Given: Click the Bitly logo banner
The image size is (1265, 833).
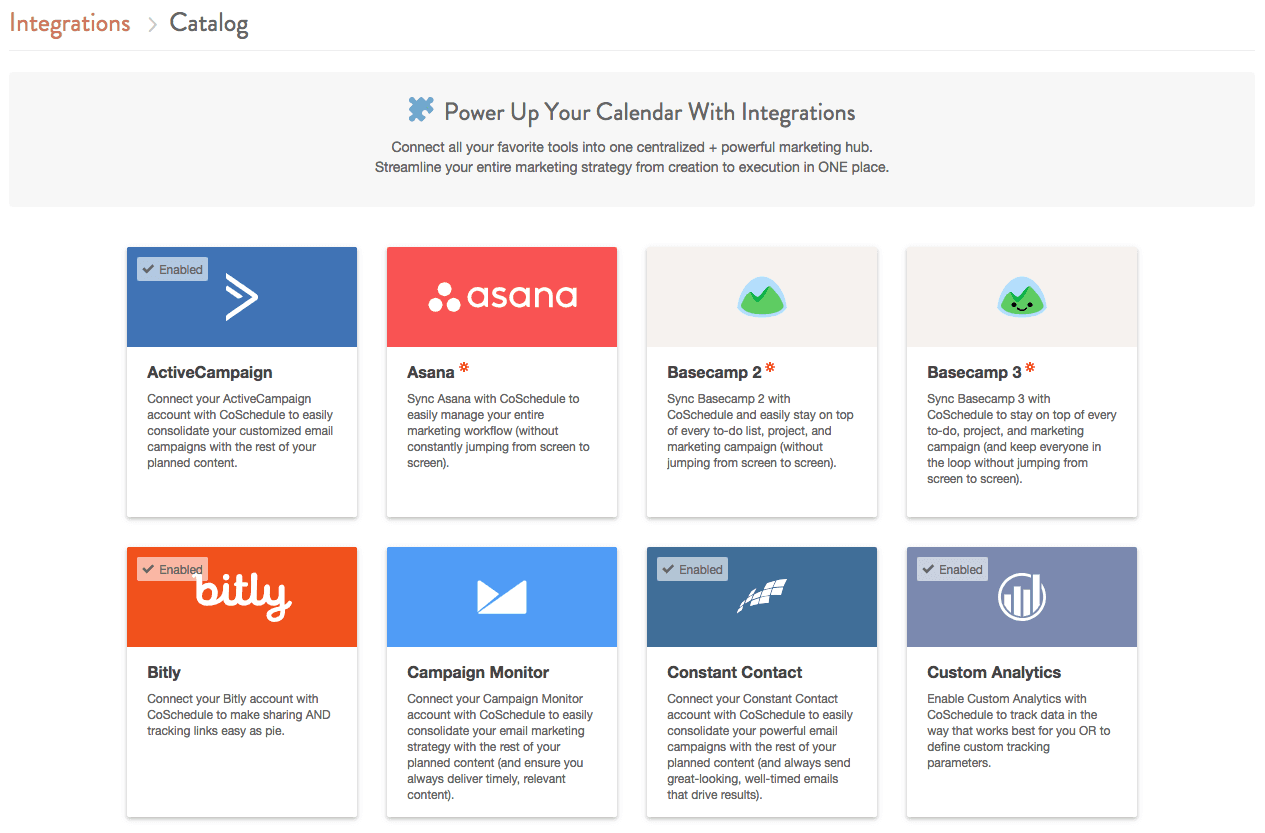Looking at the screenshot, I should pyautogui.click(x=242, y=597).
